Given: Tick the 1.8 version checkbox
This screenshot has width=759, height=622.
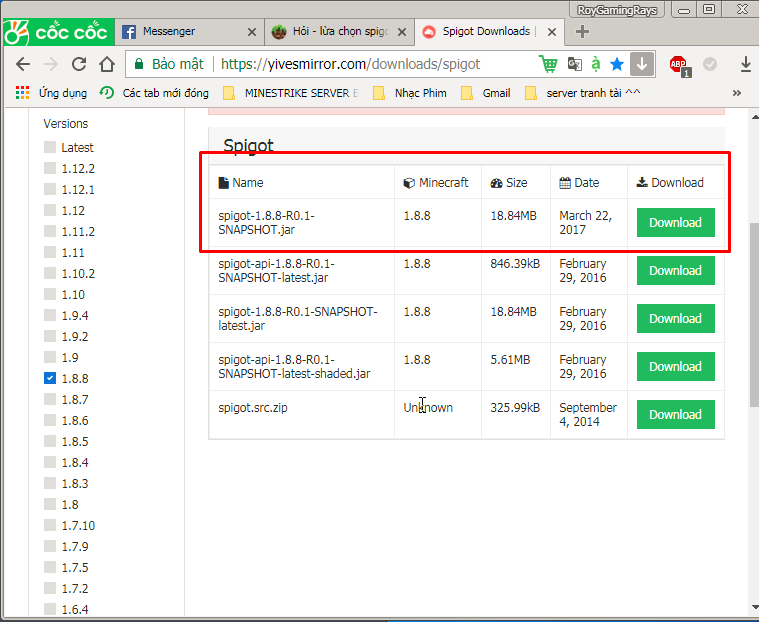Looking at the screenshot, I should click(x=50, y=504).
